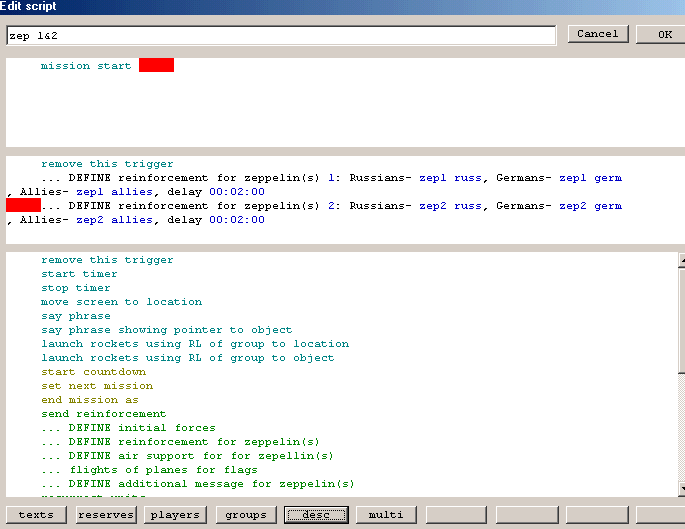Screen dimensions: 685x529
Task: Select 'remove this trigger' in actions list
Action: tap(107, 260)
